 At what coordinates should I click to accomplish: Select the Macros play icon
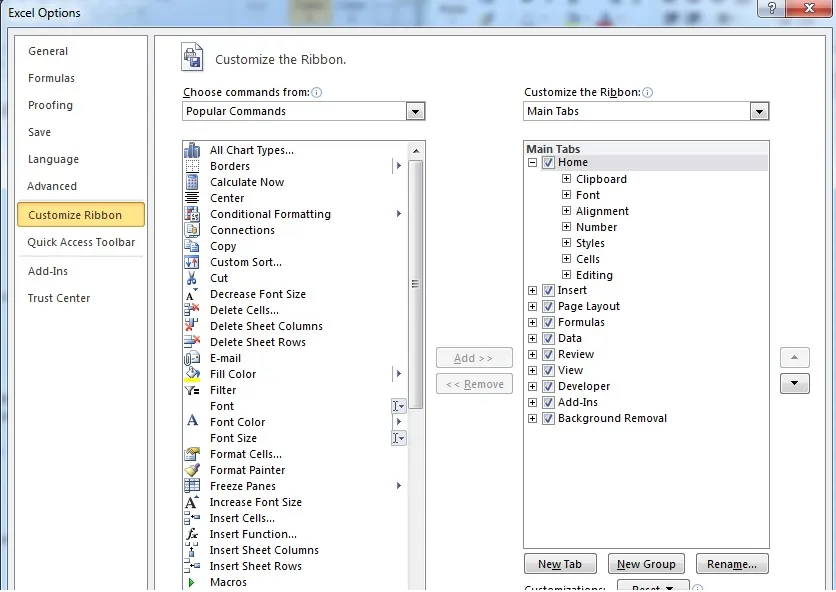(191, 582)
